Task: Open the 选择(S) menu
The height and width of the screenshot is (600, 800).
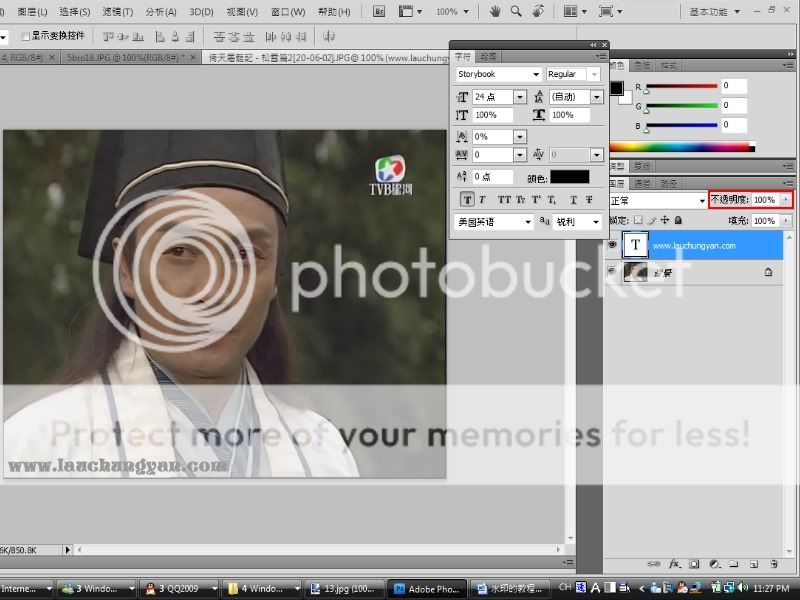Action: (74, 12)
